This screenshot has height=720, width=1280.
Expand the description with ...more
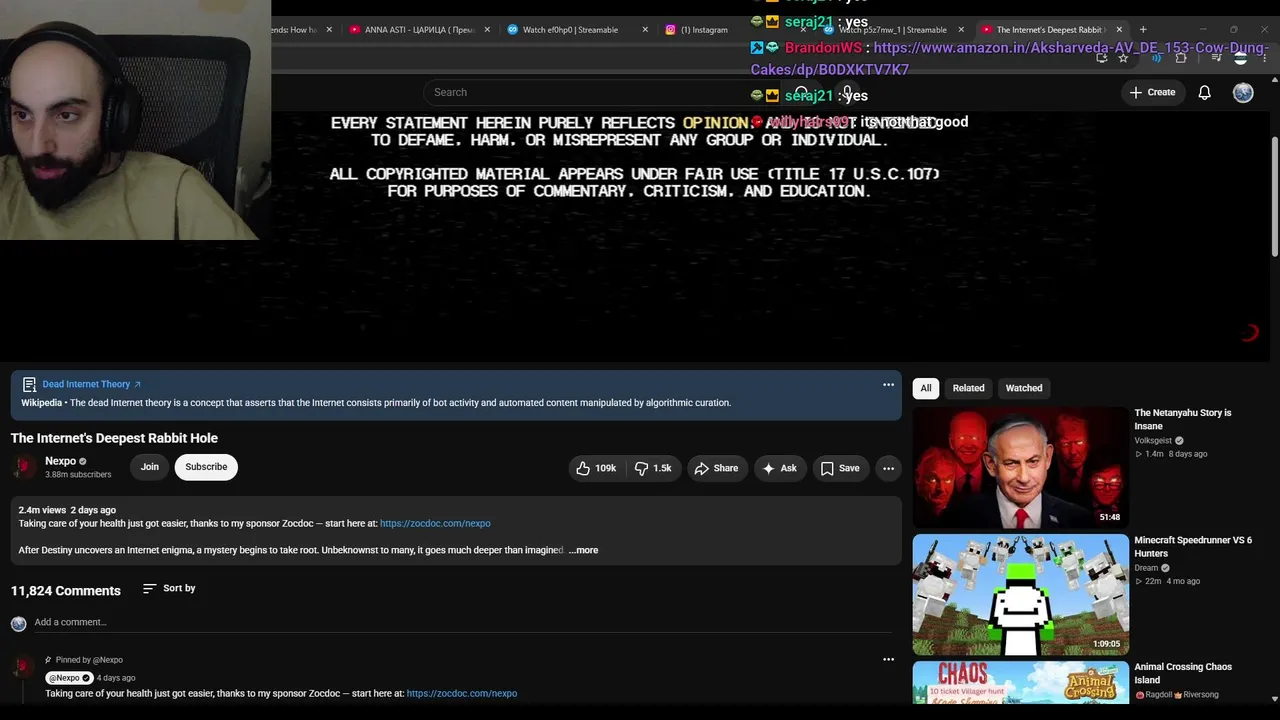tap(583, 550)
